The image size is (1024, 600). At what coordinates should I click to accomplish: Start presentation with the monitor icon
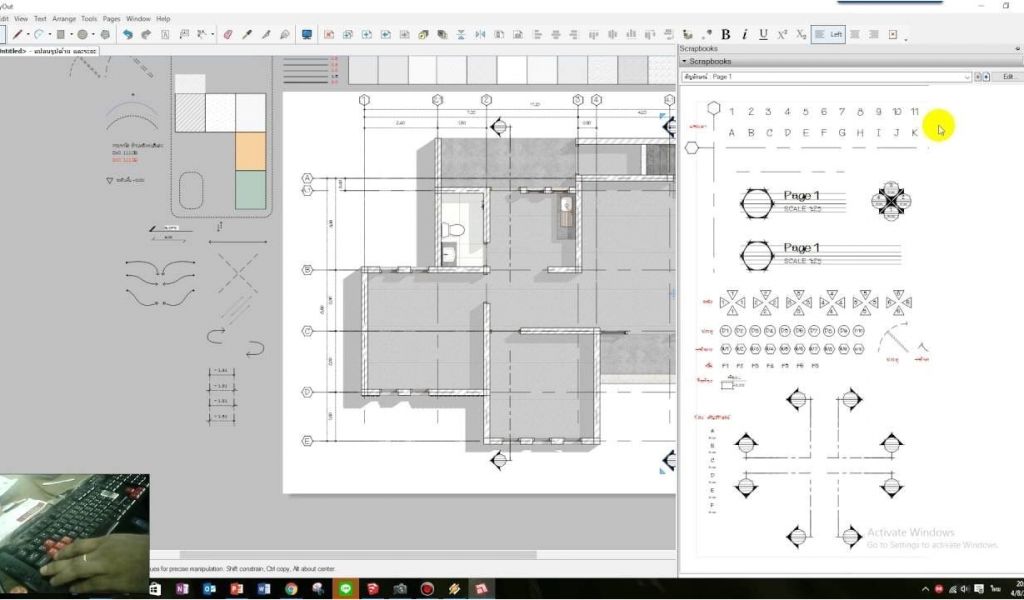(306, 34)
